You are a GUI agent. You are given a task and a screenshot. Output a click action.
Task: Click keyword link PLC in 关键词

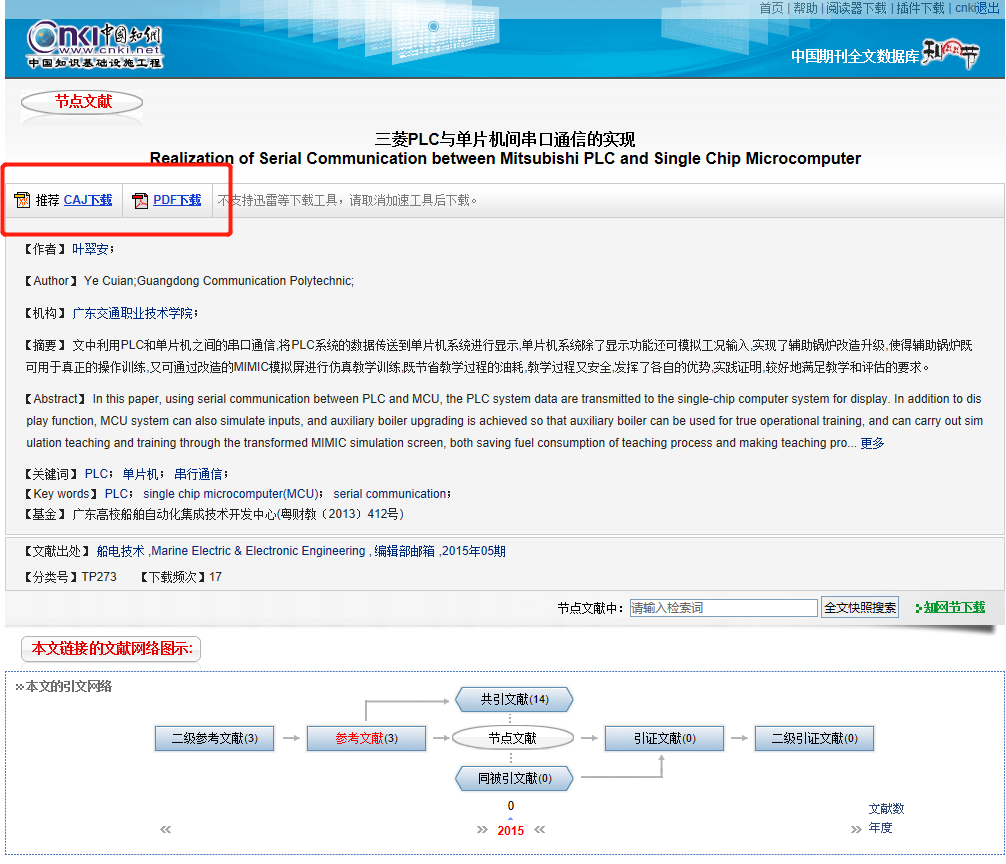[x=96, y=474]
